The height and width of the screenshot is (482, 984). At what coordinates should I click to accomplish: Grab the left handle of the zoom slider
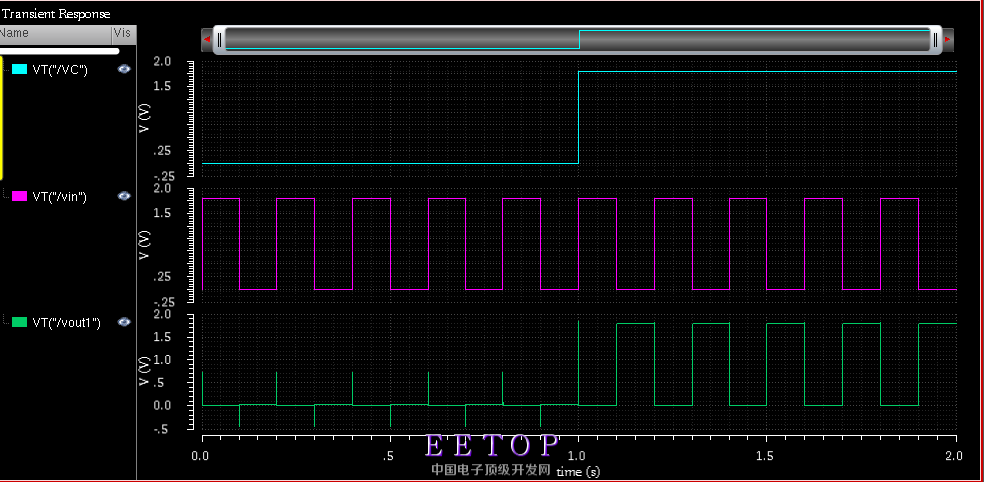click(x=220, y=40)
